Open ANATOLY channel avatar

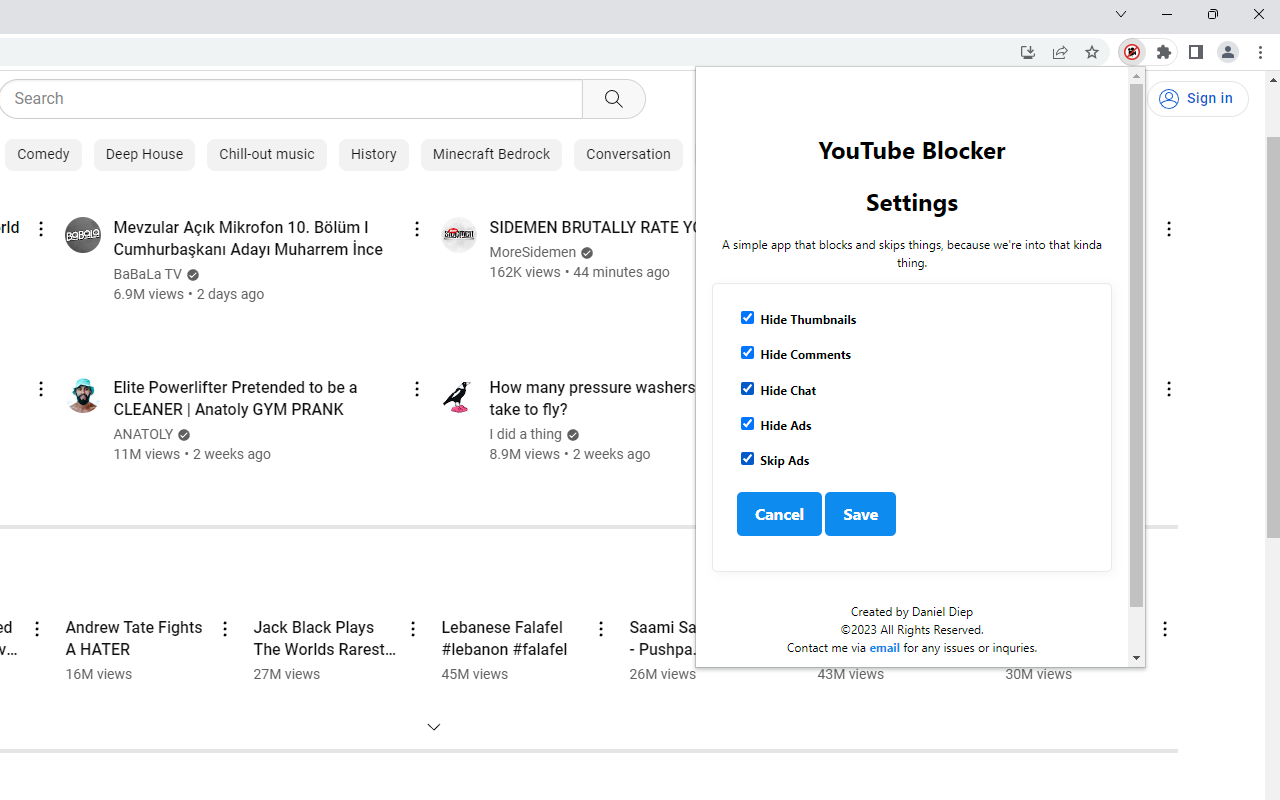point(83,395)
